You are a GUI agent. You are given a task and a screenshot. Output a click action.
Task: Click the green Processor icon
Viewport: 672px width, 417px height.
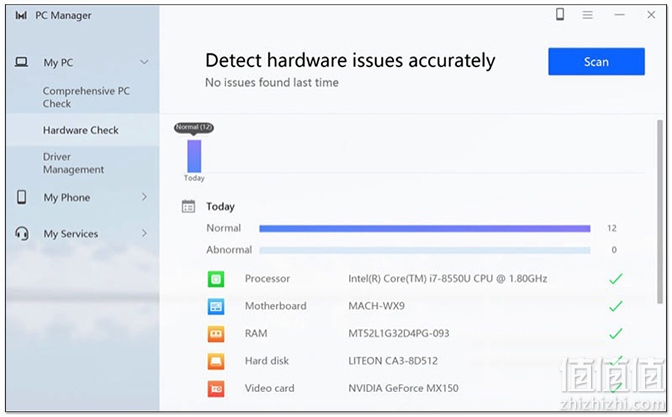point(216,279)
